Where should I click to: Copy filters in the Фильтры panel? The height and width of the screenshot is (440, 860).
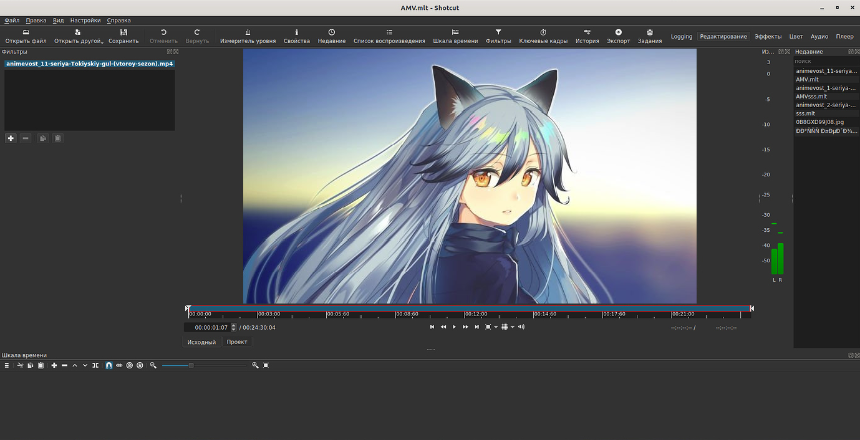(x=42, y=138)
